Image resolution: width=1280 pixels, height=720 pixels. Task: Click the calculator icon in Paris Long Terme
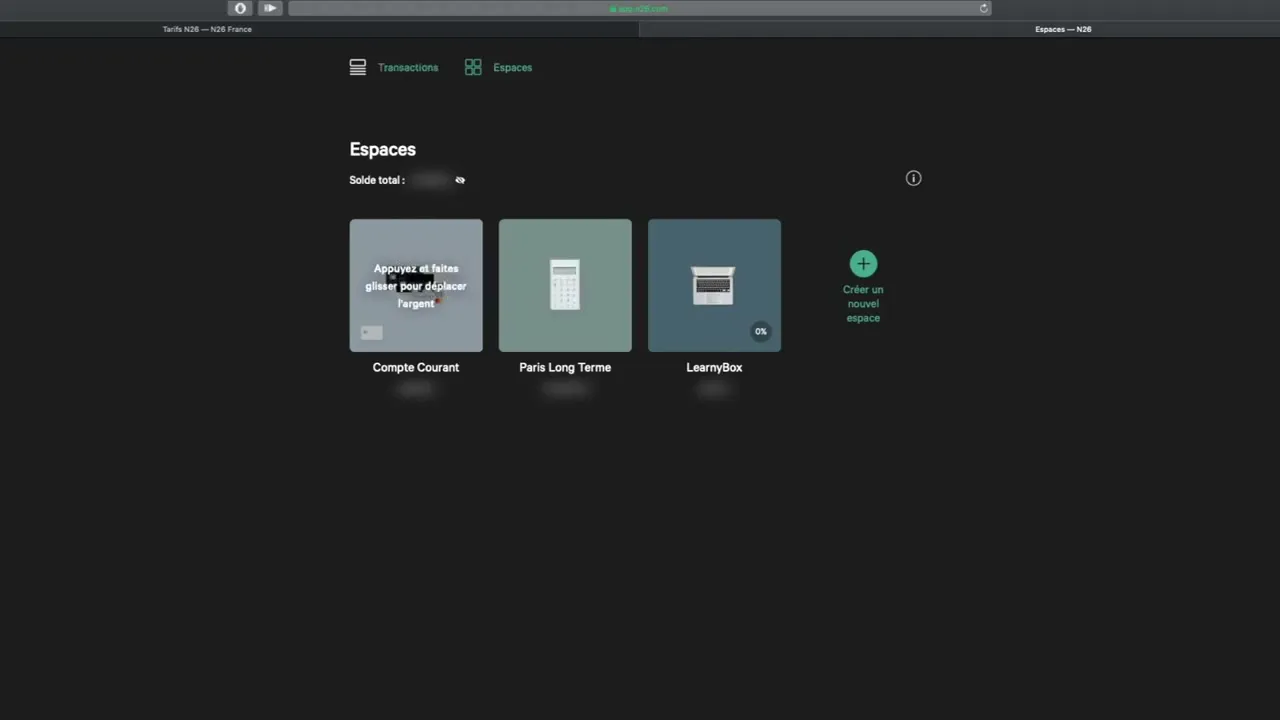pyautogui.click(x=565, y=284)
